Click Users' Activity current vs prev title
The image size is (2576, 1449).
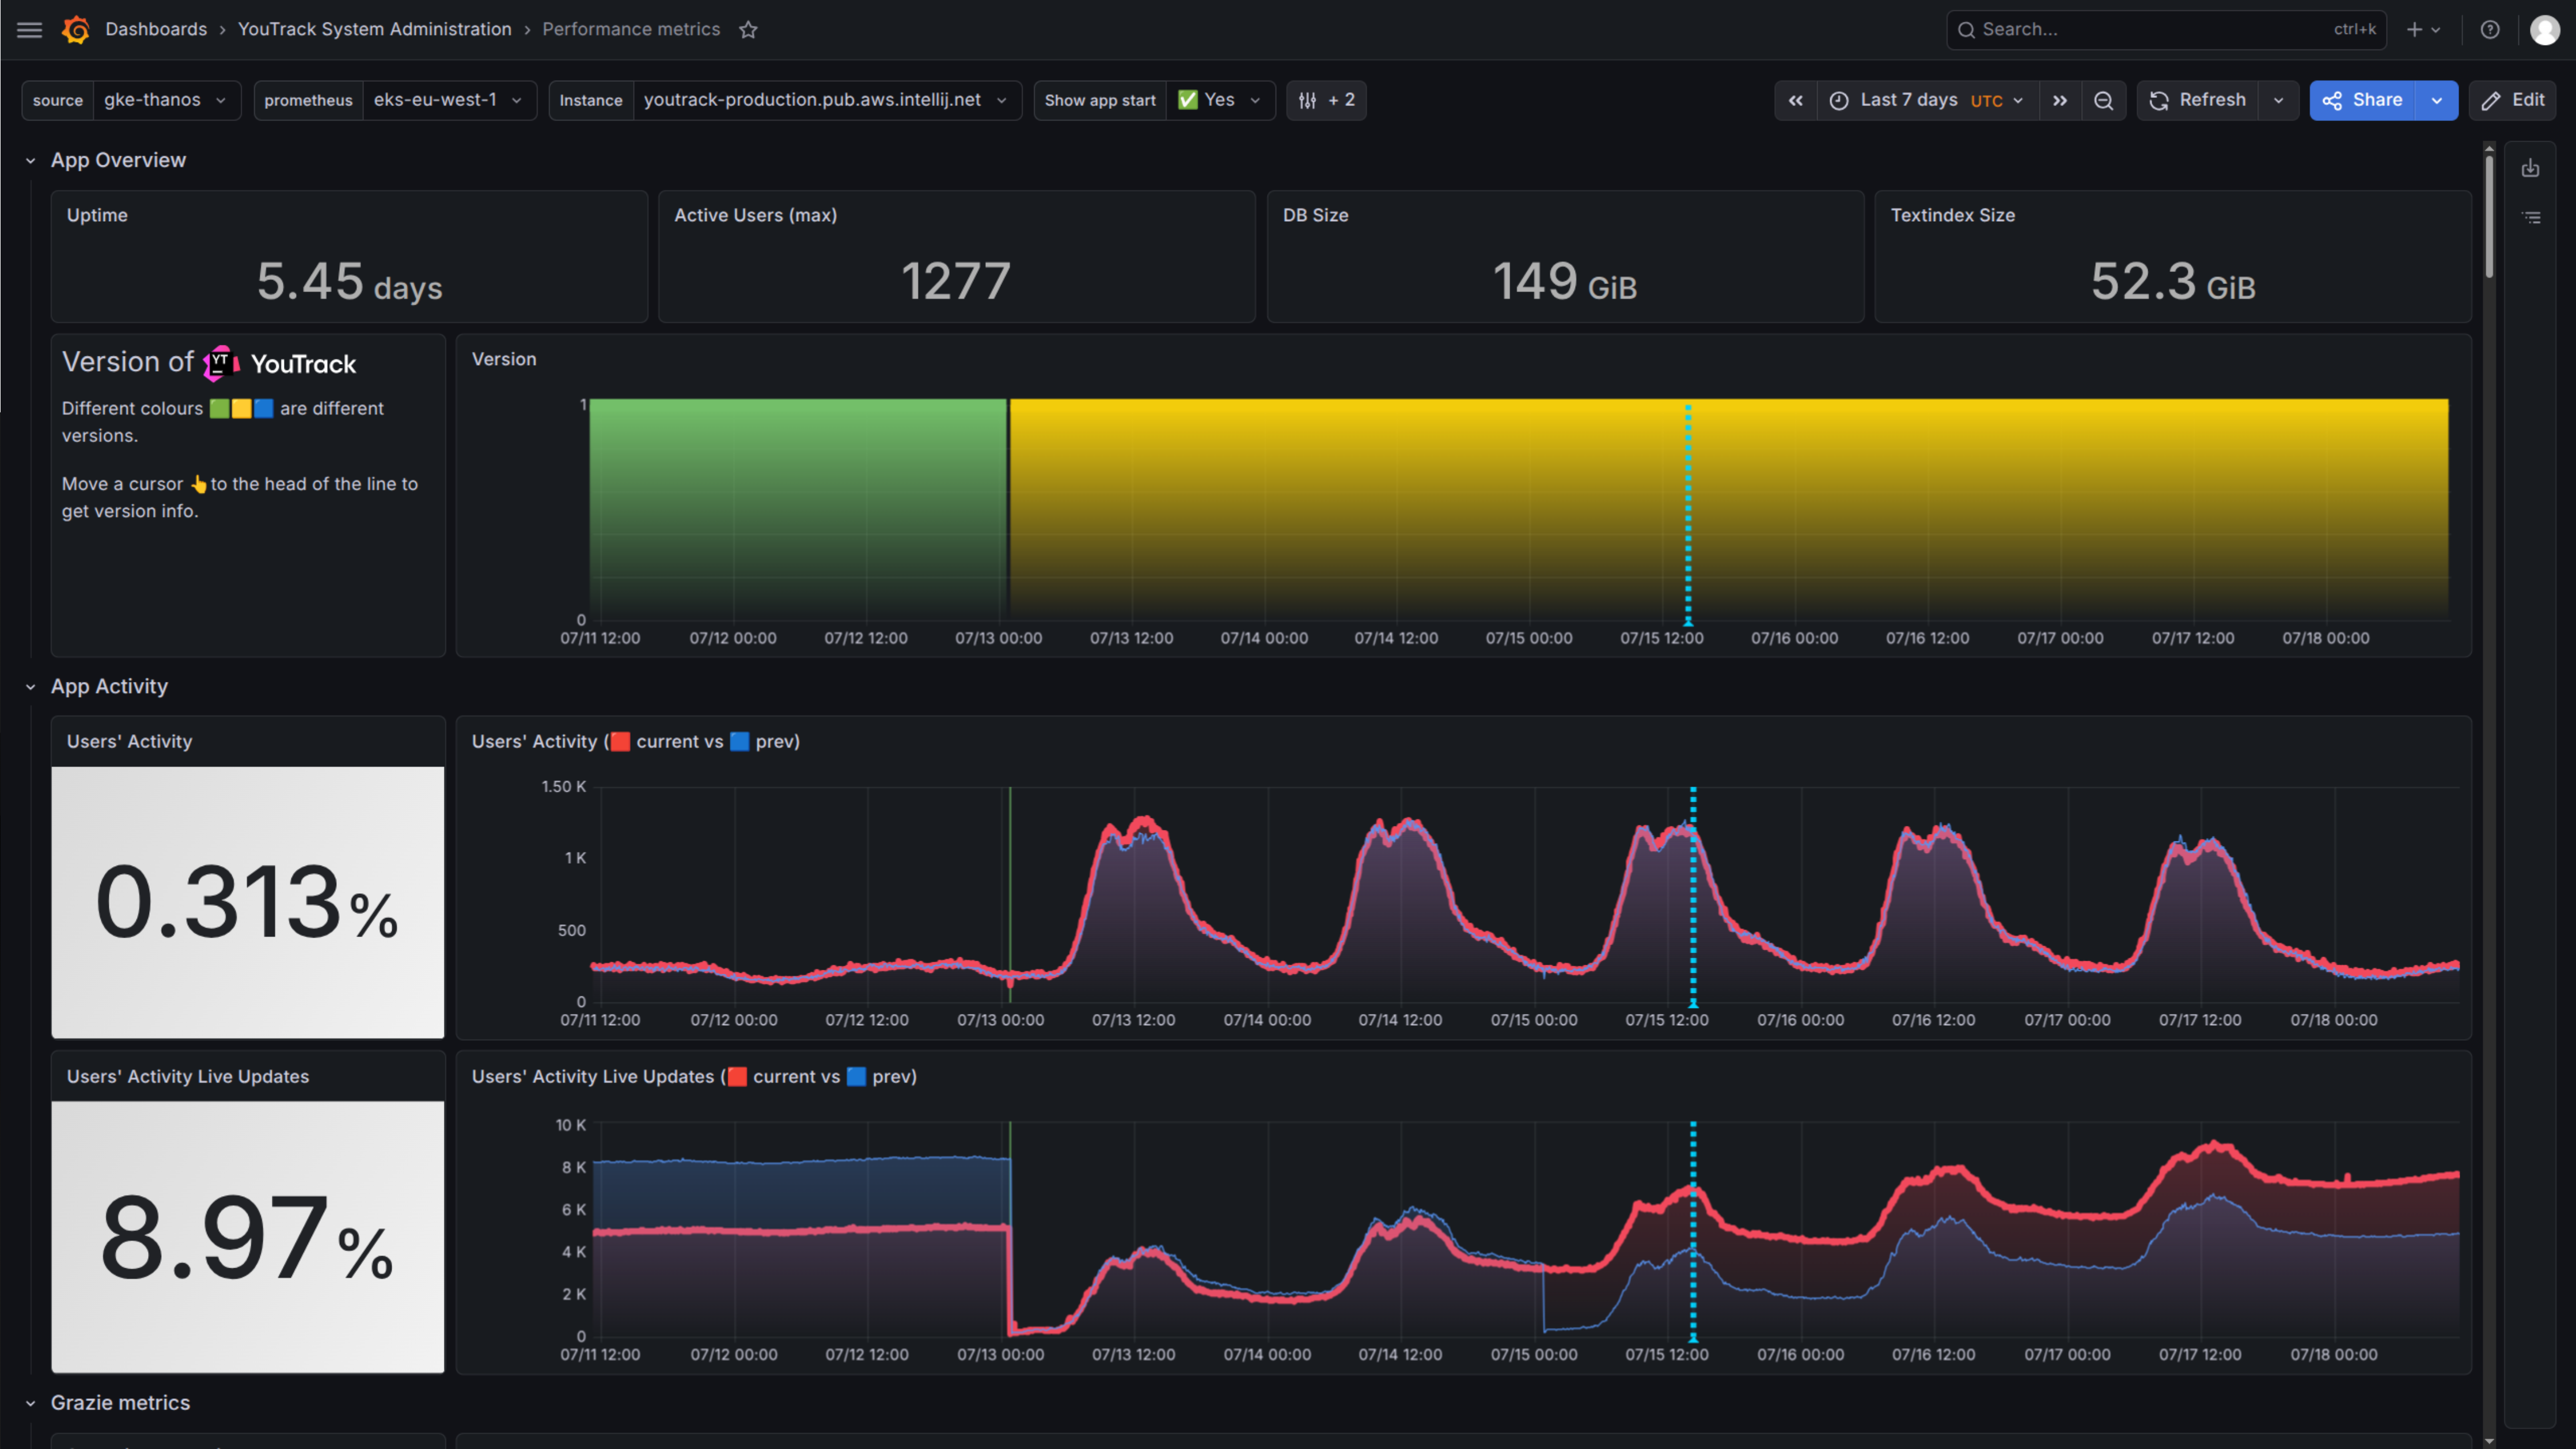coord(635,741)
